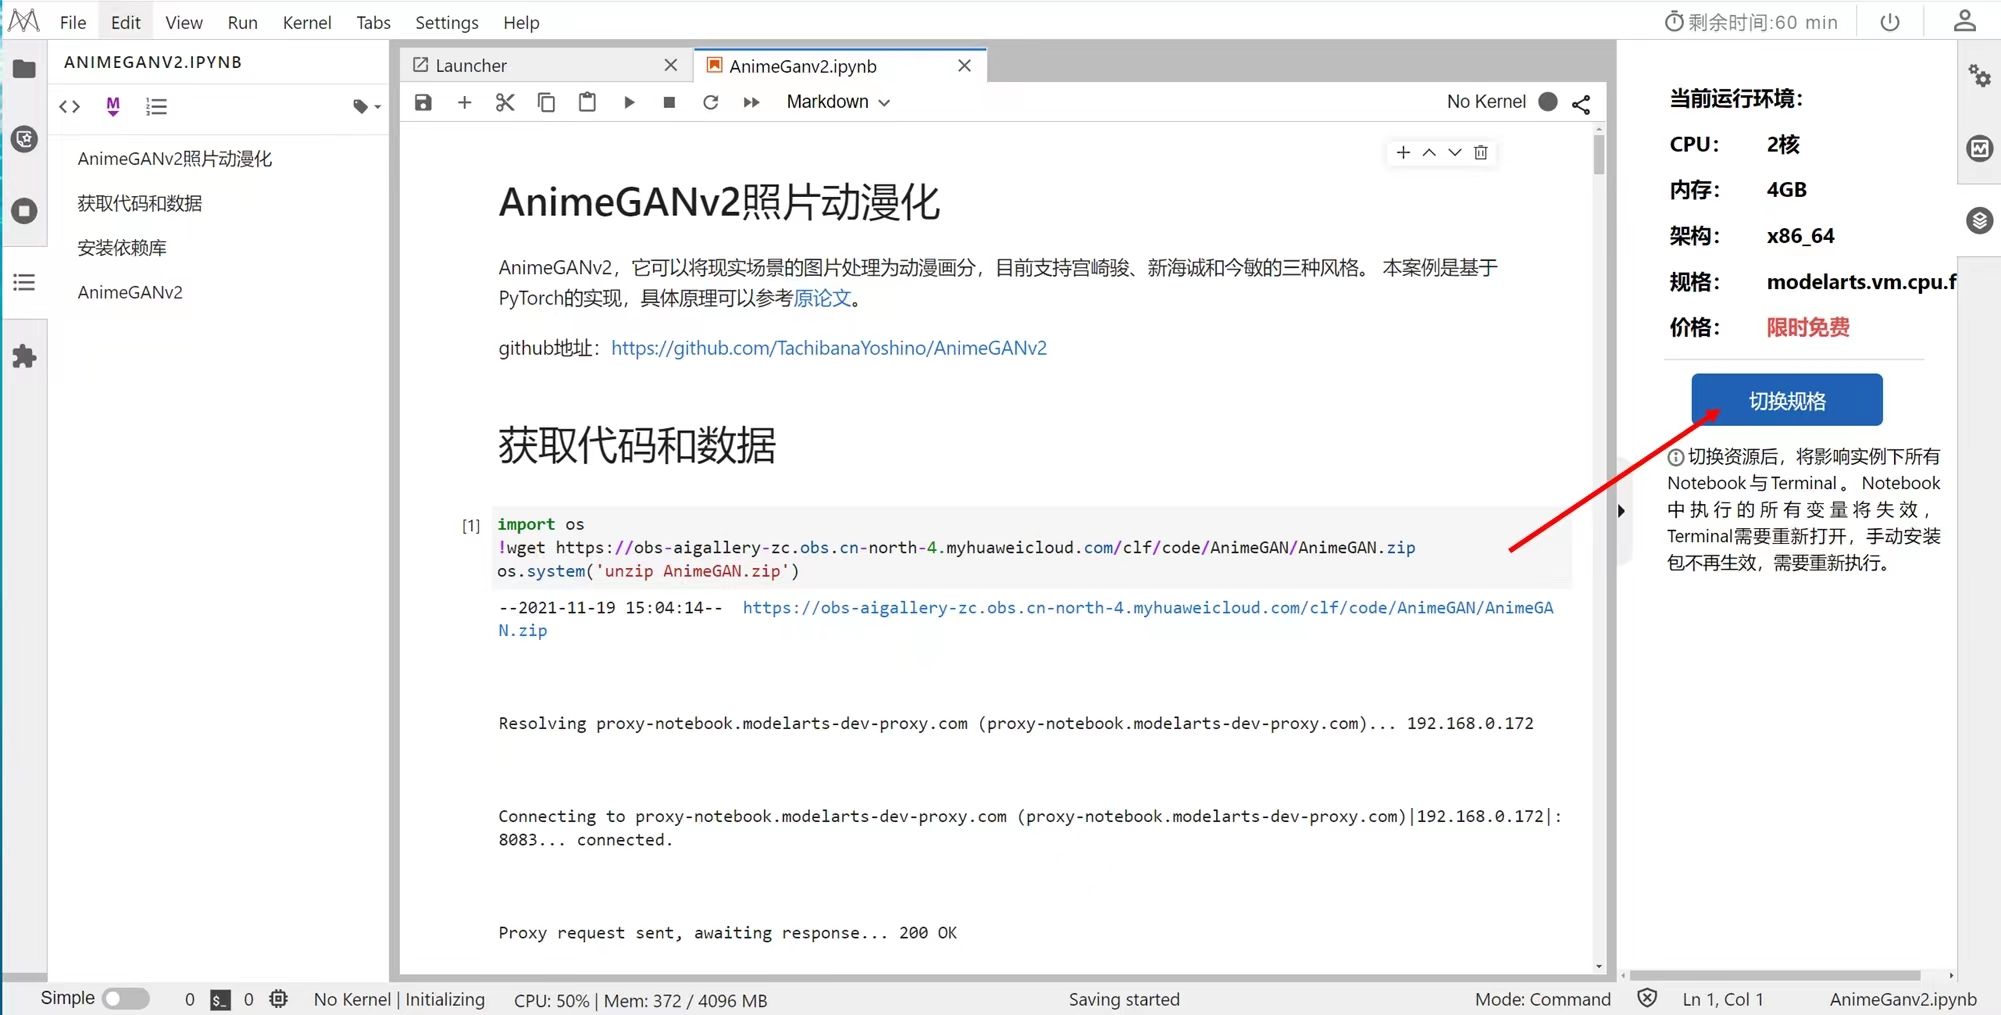Image resolution: width=2001 pixels, height=1015 pixels.
Task: Open the extension manager puzzle icon
Action: [24, 356]
